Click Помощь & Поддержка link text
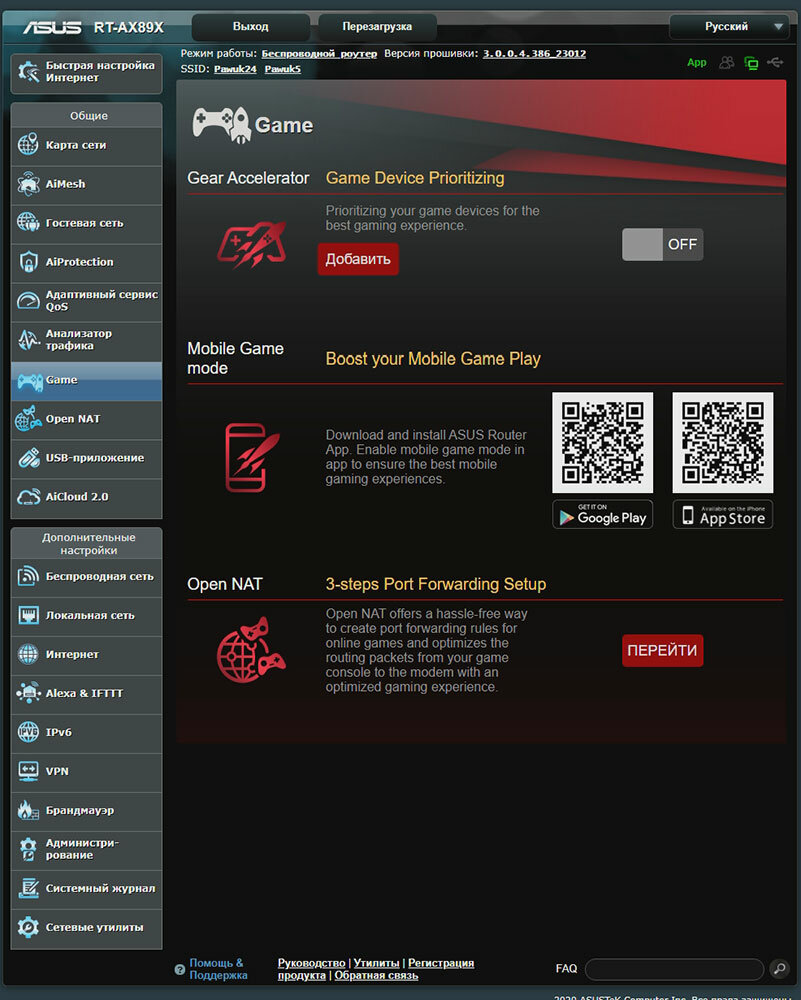Screen dimensions: 801x1000 coord(217,969)
